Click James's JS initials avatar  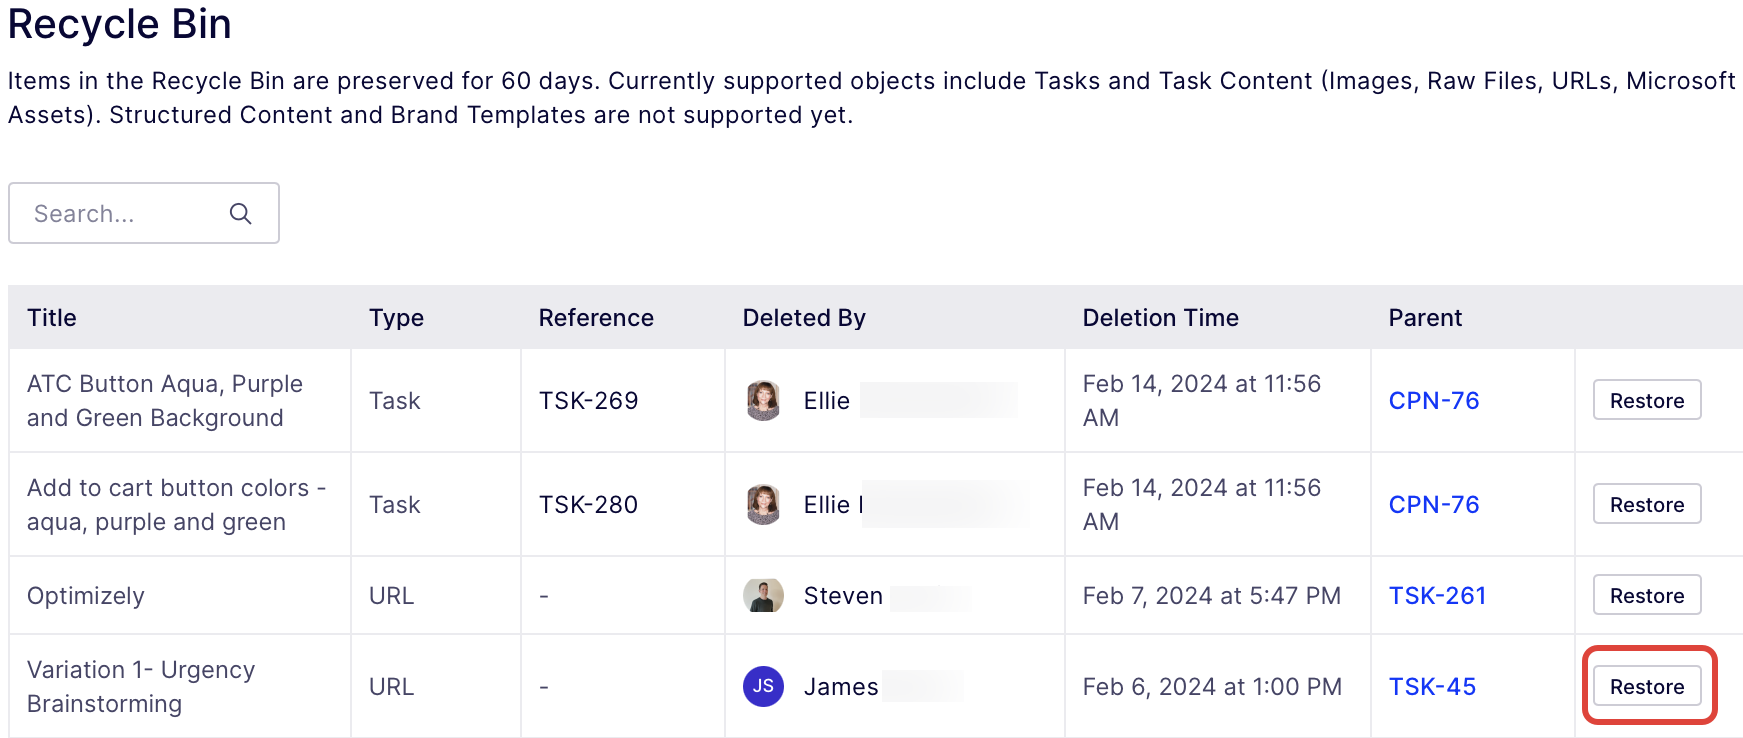(763, 686)
